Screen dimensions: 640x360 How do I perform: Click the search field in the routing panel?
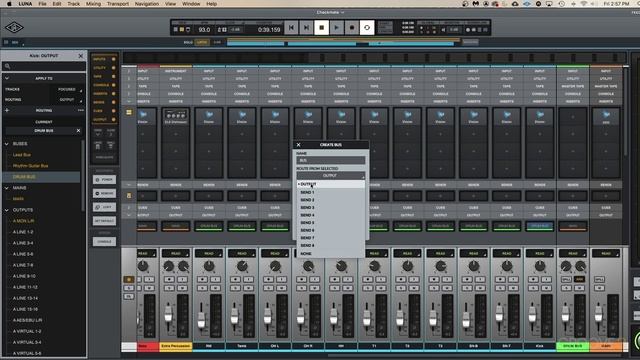point(44,66)
